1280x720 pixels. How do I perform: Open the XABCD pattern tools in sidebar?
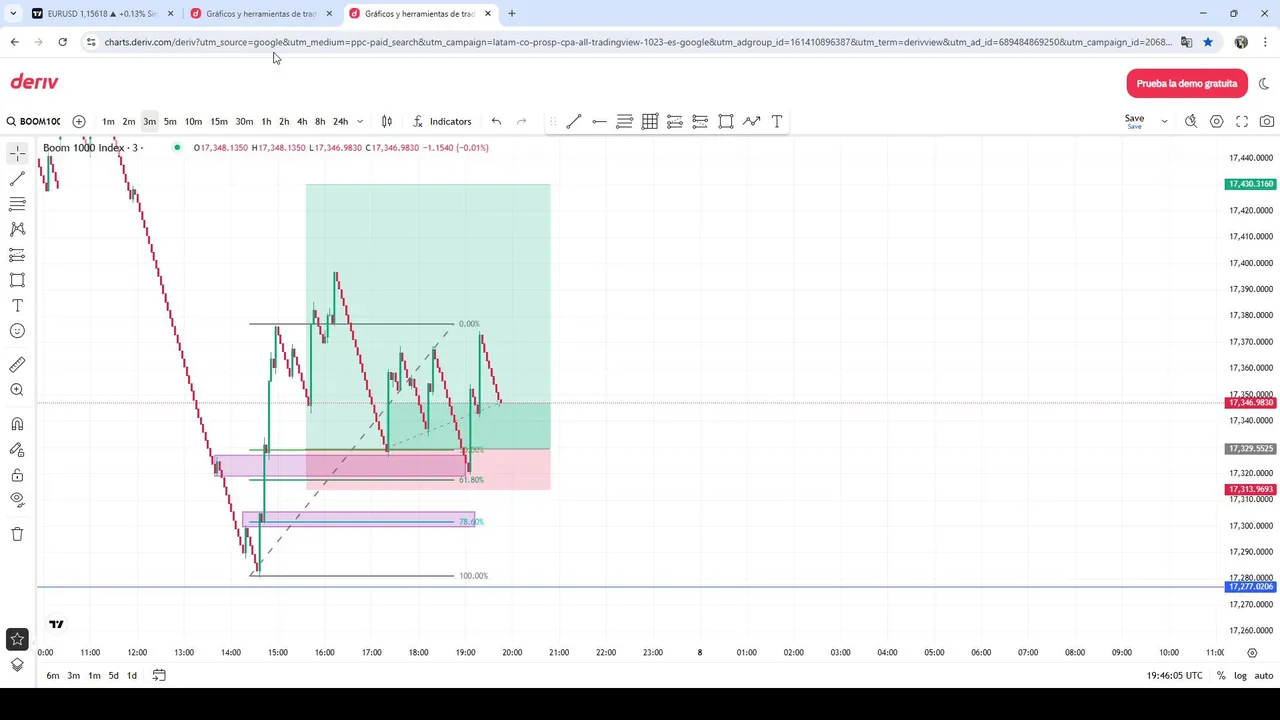pos(17,229)
